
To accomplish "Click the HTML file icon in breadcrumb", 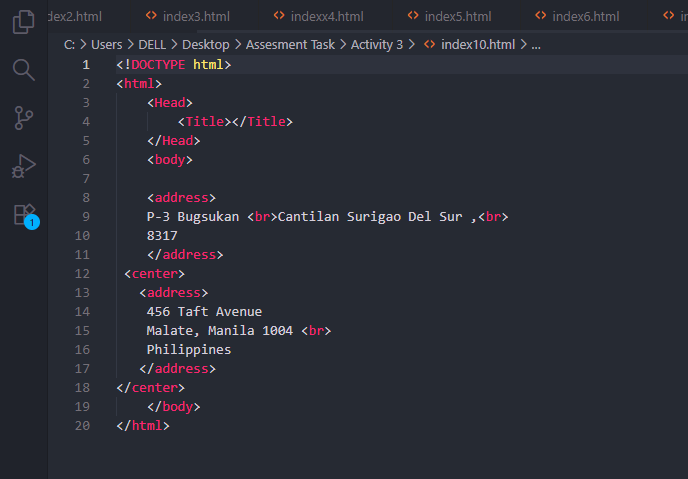I will pos(429,45).
